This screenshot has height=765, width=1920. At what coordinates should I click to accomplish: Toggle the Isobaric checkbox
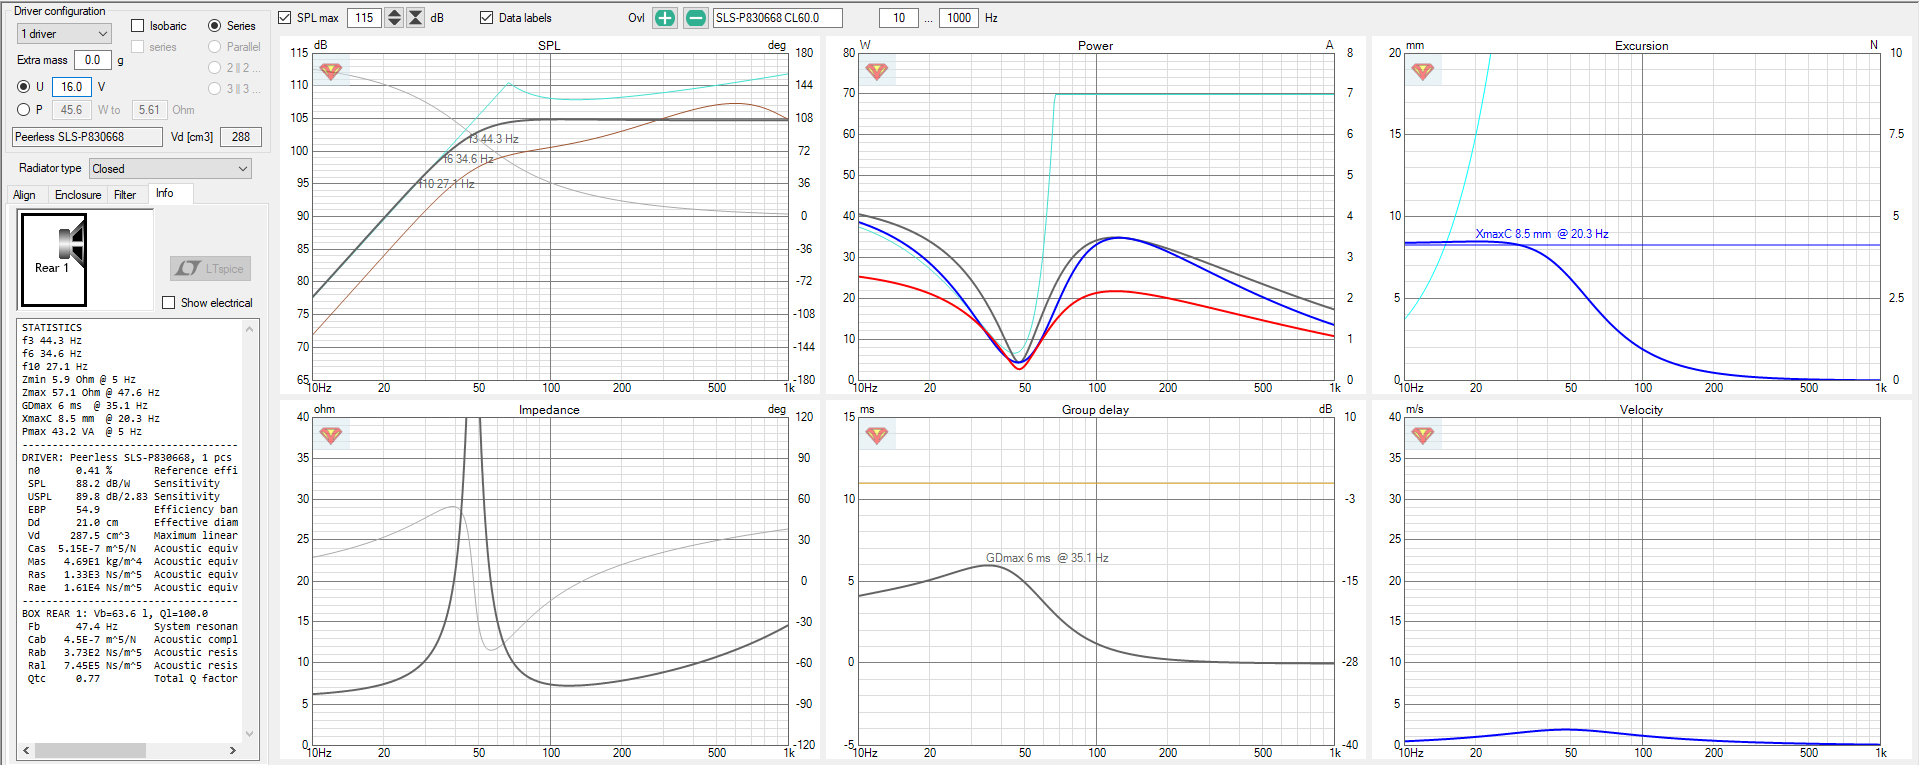coord(138,26)
